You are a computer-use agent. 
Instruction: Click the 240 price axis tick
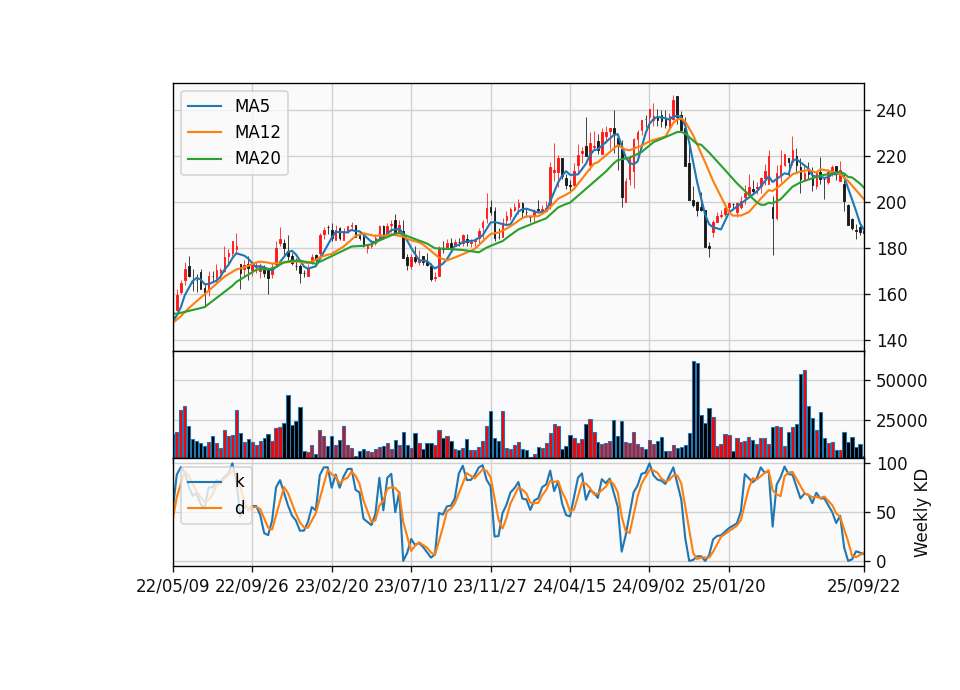891,111
